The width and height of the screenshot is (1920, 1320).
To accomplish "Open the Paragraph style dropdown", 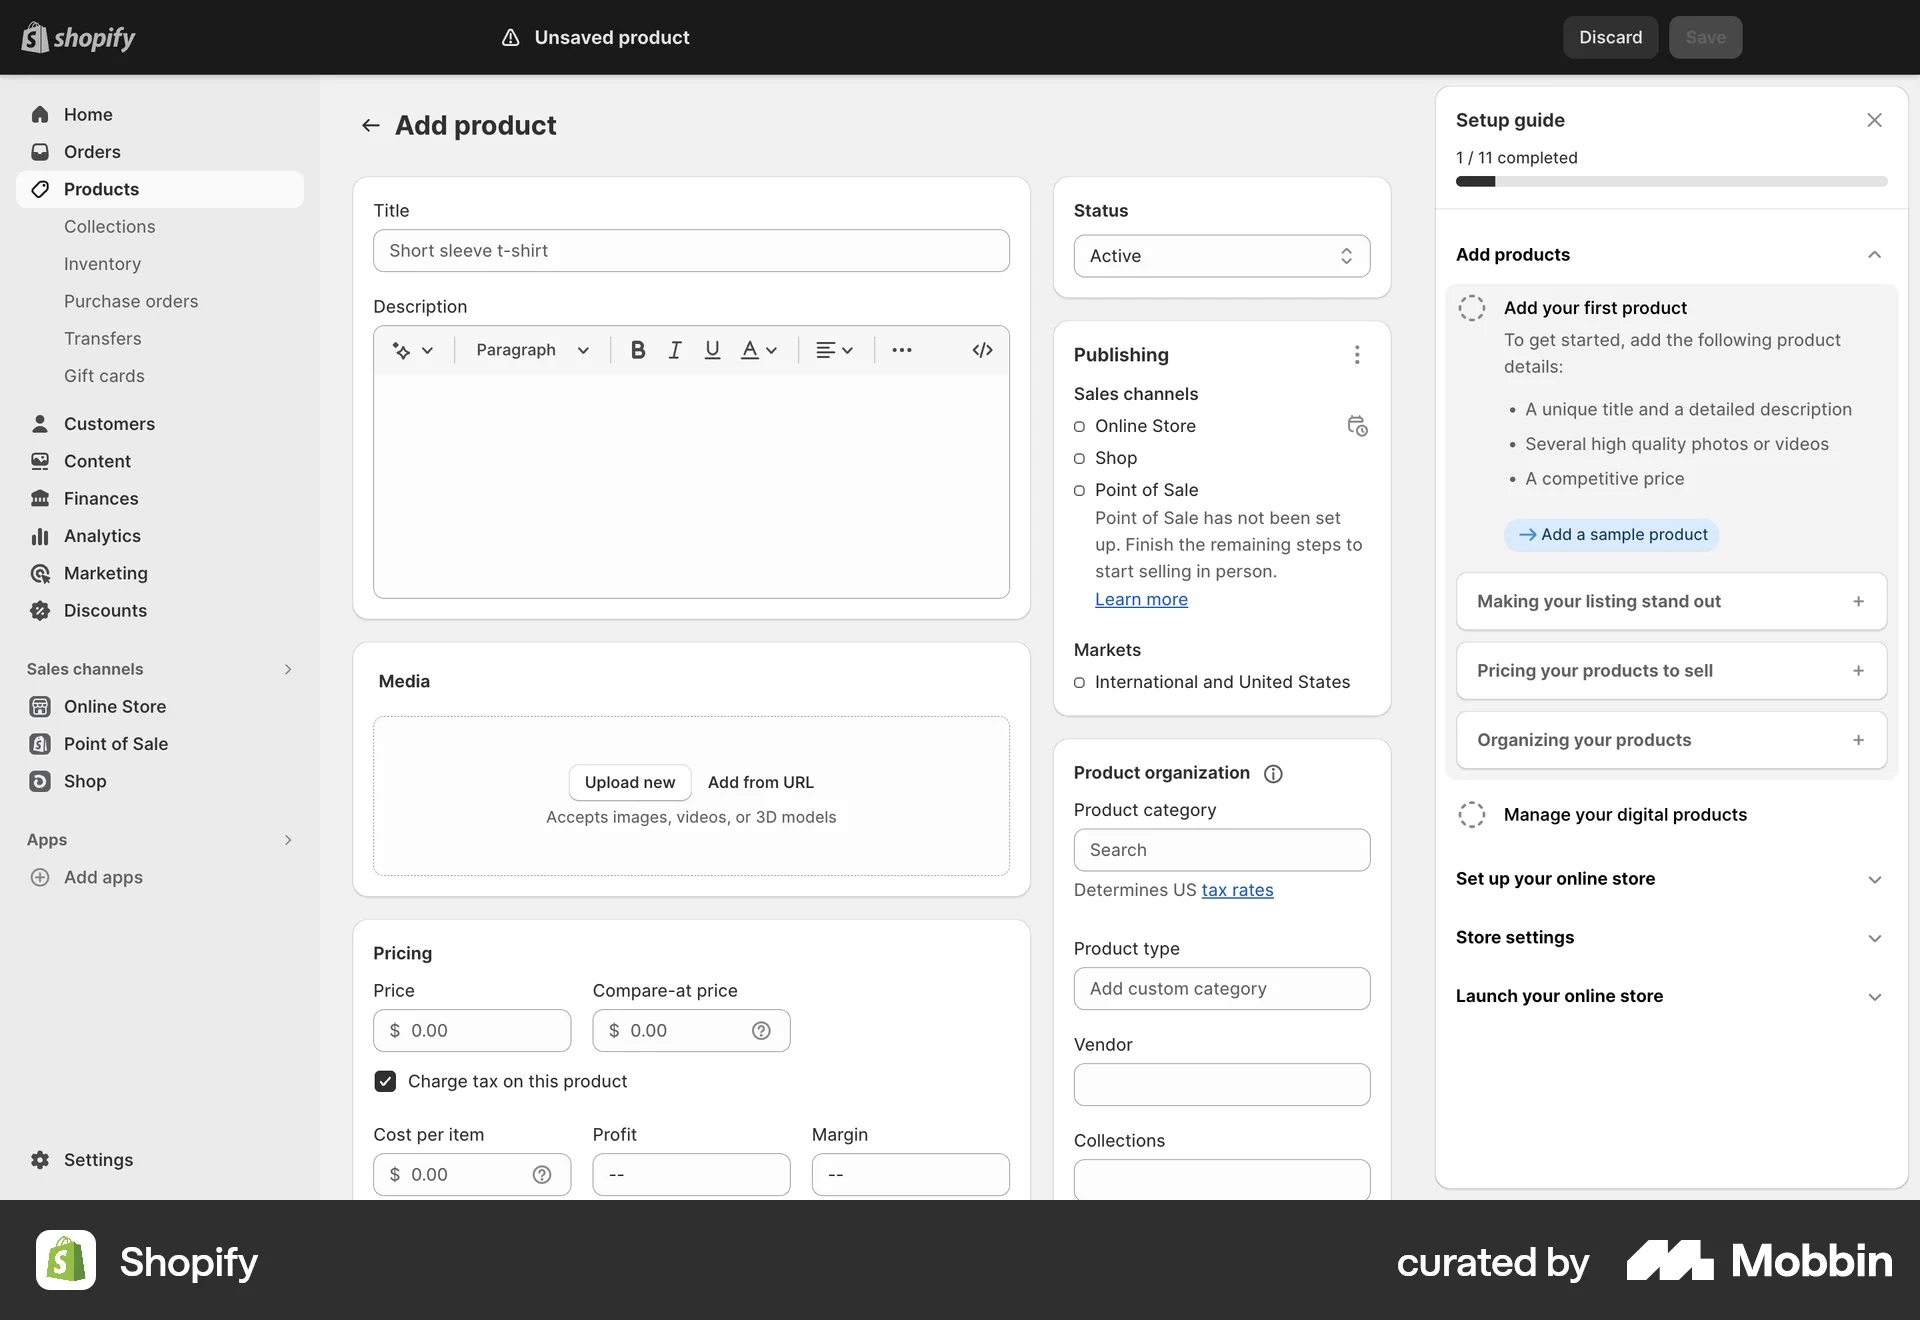I will 531,349.
